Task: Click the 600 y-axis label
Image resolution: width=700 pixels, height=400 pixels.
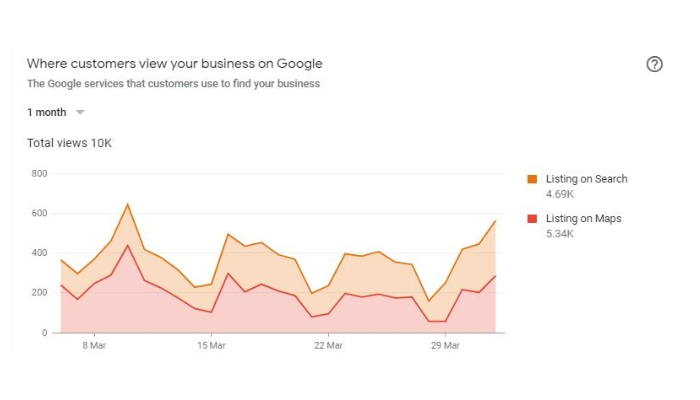Action: [39, 213]
